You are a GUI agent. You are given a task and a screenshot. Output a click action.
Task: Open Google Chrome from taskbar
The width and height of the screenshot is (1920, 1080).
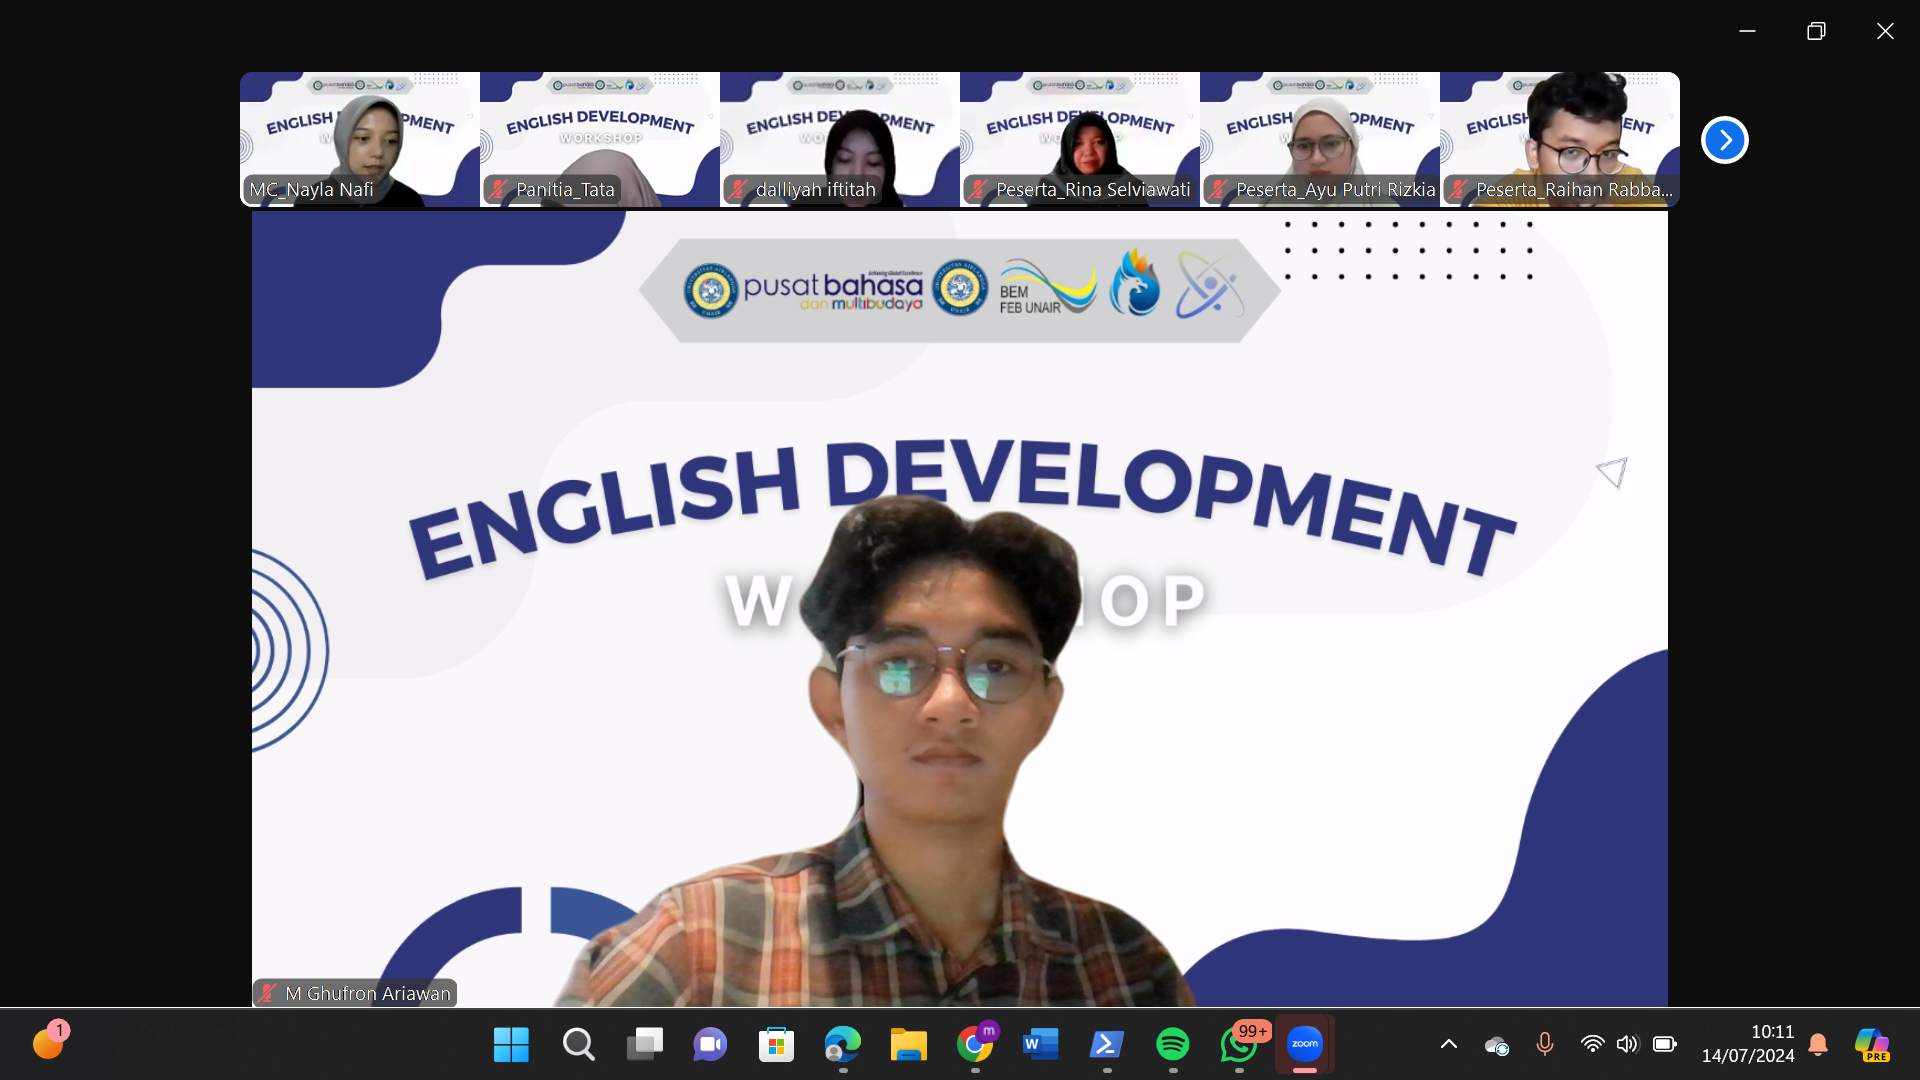[x=975, y=1045]
